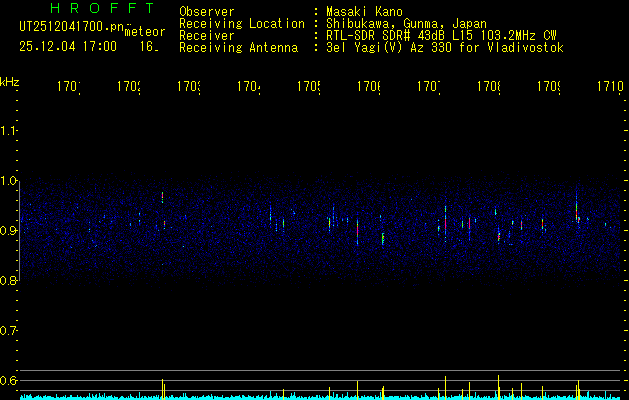Click the observer name Masaki Kano

coord(364,11)
